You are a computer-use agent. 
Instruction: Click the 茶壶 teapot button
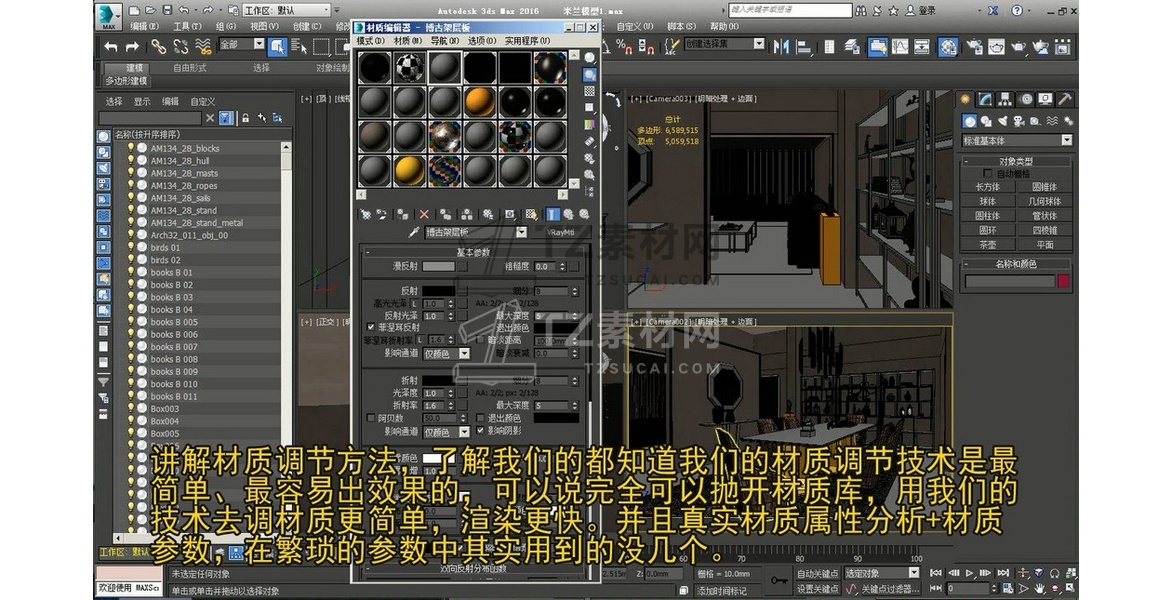click(x=987, y=244)
